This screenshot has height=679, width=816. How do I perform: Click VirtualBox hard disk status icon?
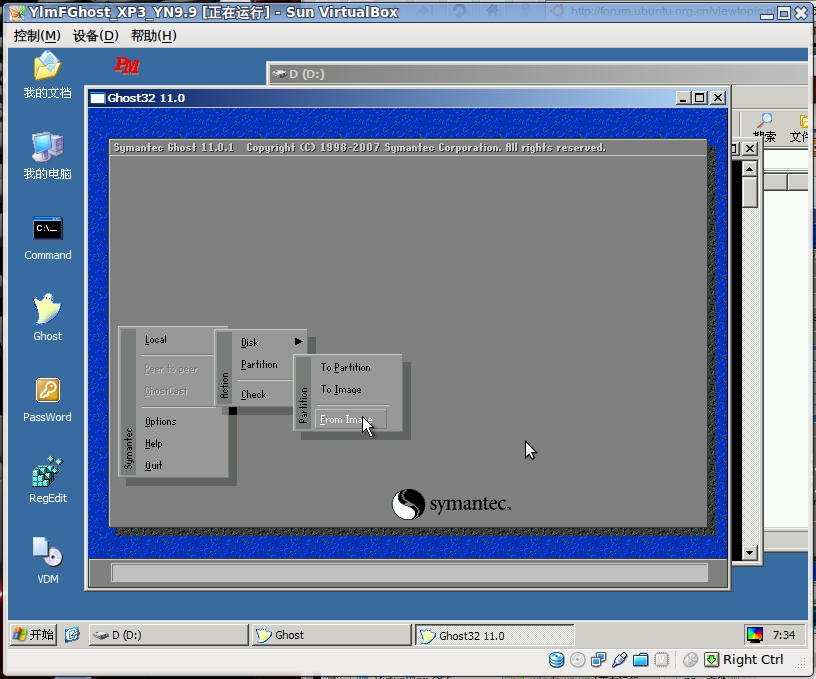[556, 660]
